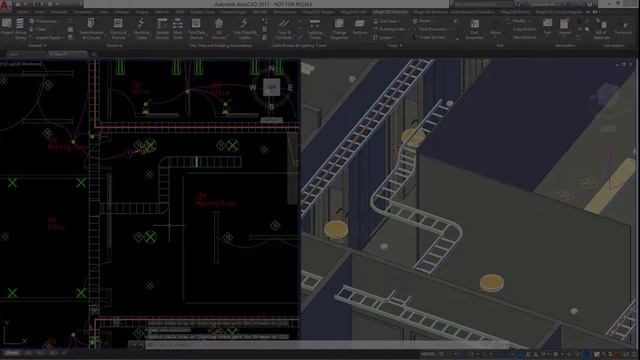Viewport: 640px width, 360px height.
Task: Open the AutoCAD application menu
Action: coord(5,5)
